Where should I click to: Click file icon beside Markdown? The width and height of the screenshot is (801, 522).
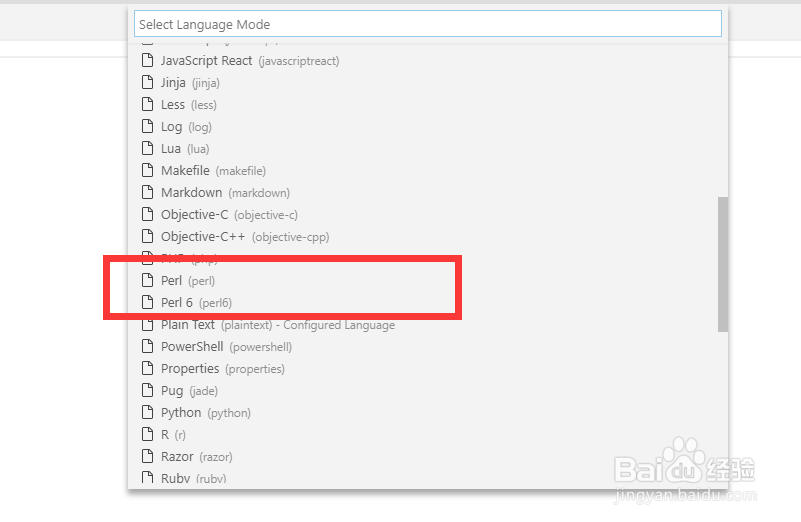point(147,192)
